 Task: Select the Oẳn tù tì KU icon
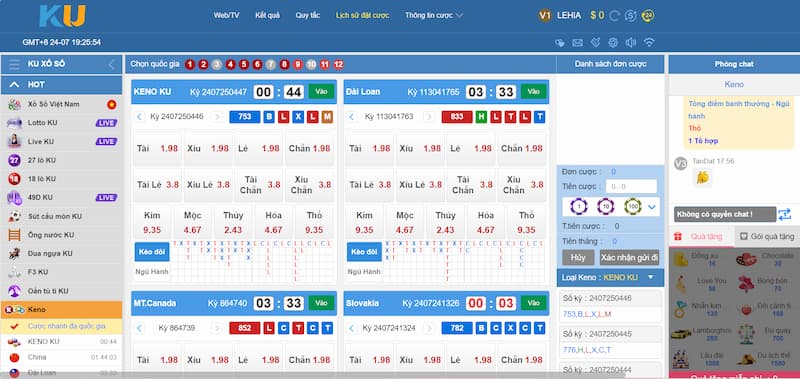(x=14, y=291)
